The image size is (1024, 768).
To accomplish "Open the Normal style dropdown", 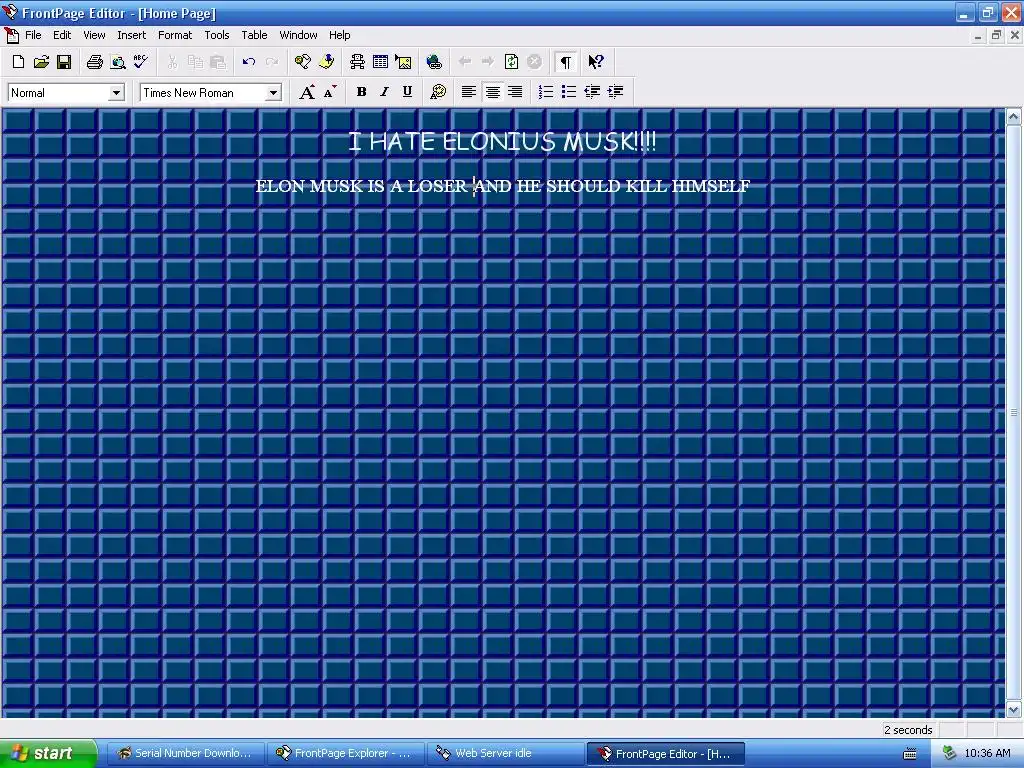I will pos(116,93).
